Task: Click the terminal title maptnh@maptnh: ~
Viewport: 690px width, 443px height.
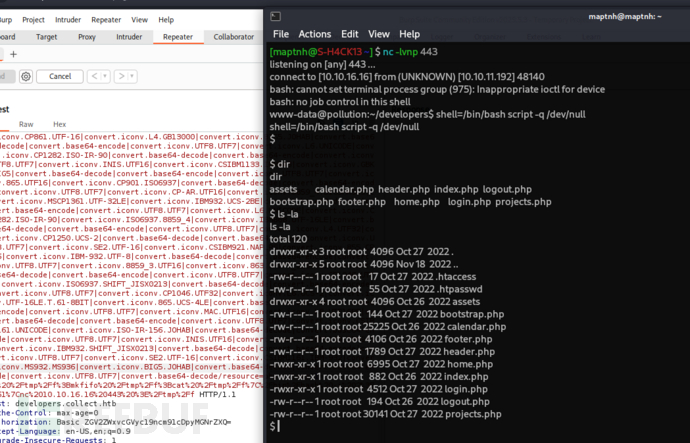Action: pos(625,17)
